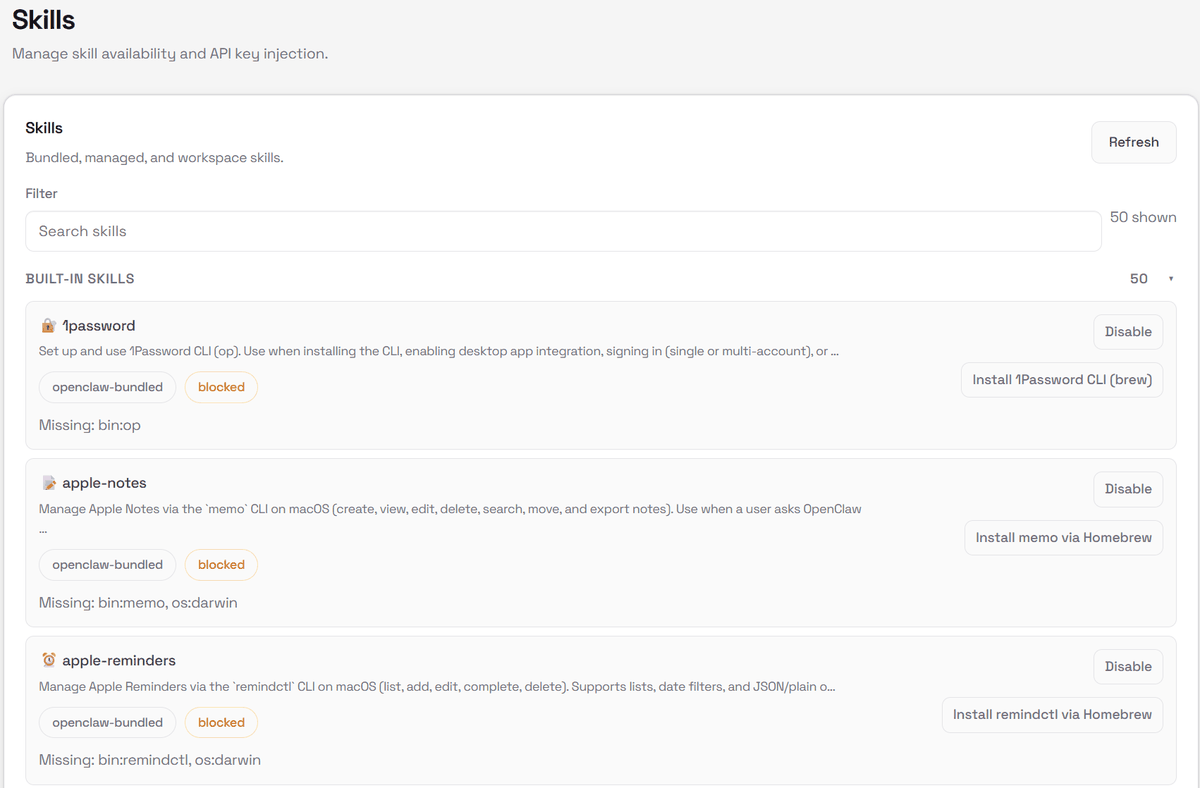1200x788 pixels.
Task: Disable the apple-reminders skill
Action: coord(1128,667)
